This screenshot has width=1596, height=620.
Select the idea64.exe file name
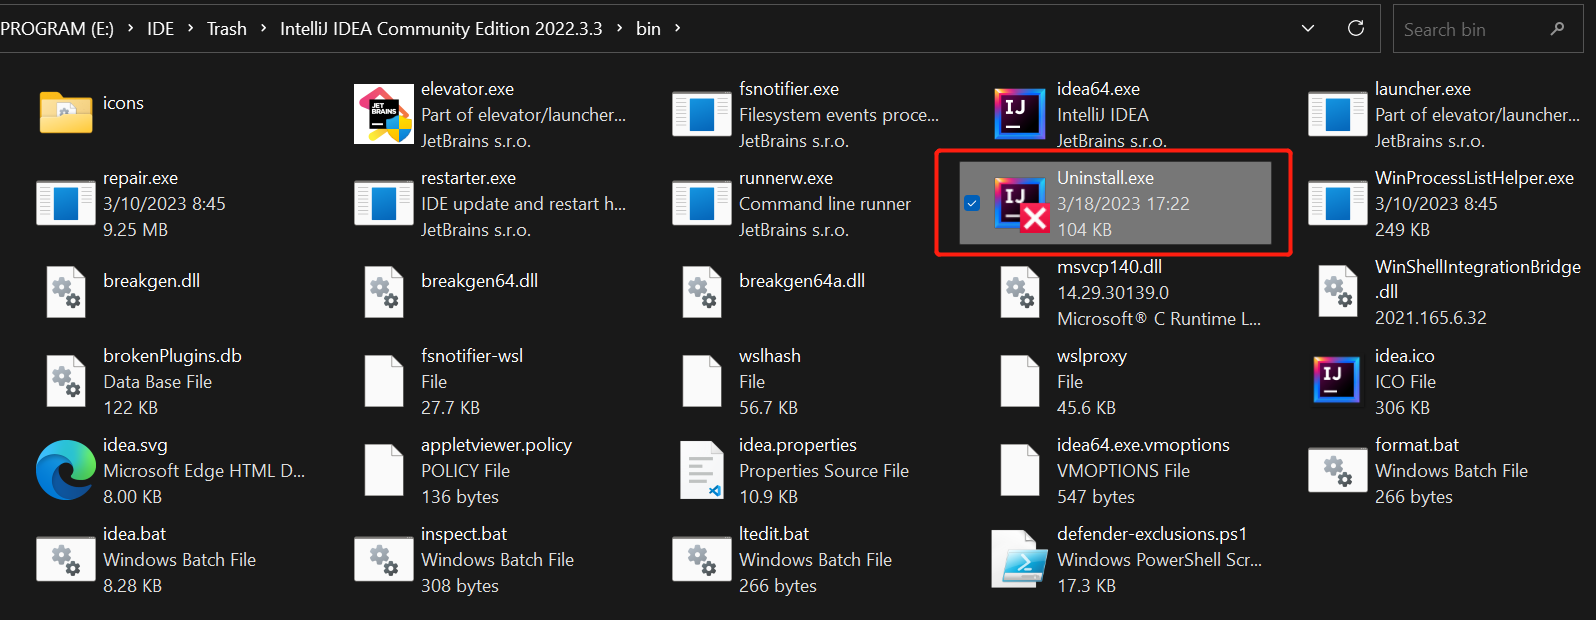[1098, 89]
